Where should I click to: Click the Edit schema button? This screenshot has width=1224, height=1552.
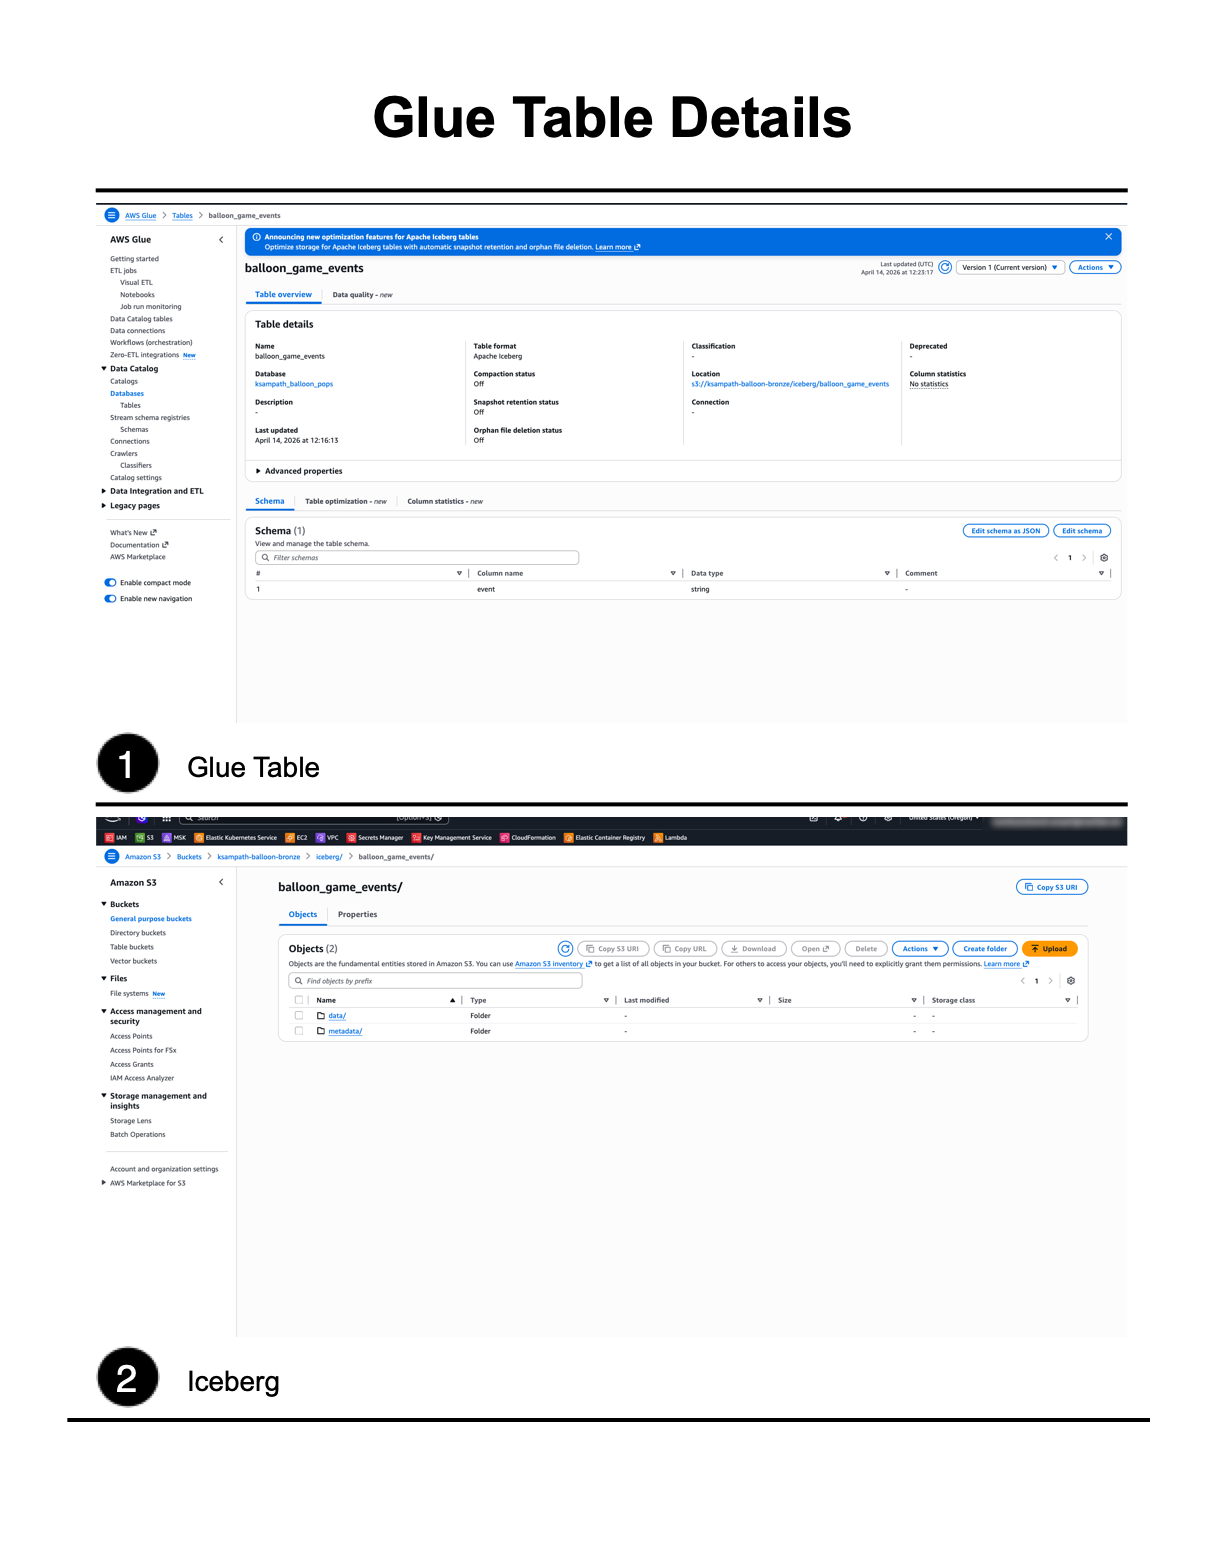1082,531
